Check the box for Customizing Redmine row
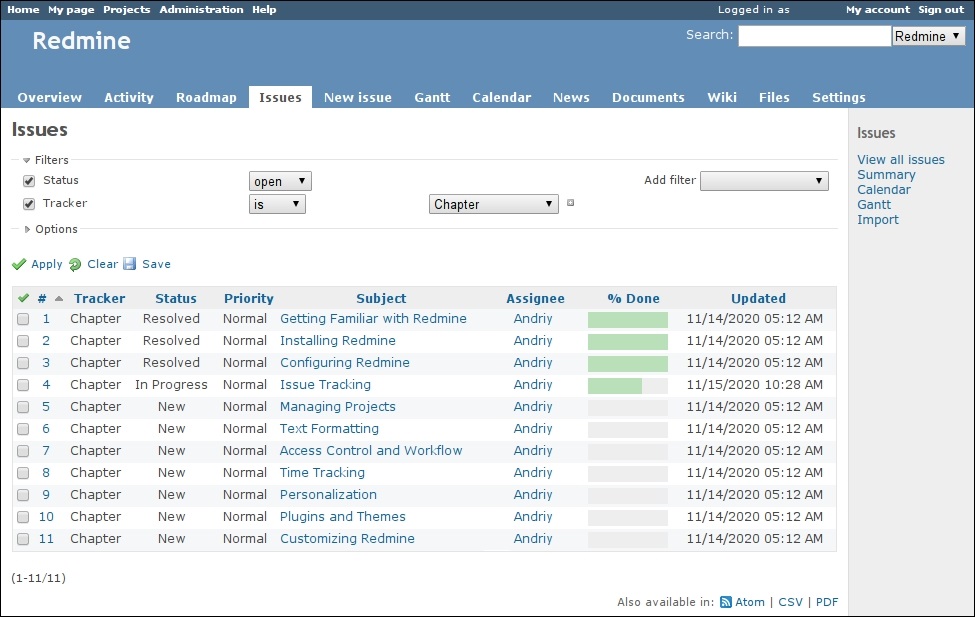975x617 pixels. click(23, 539)
